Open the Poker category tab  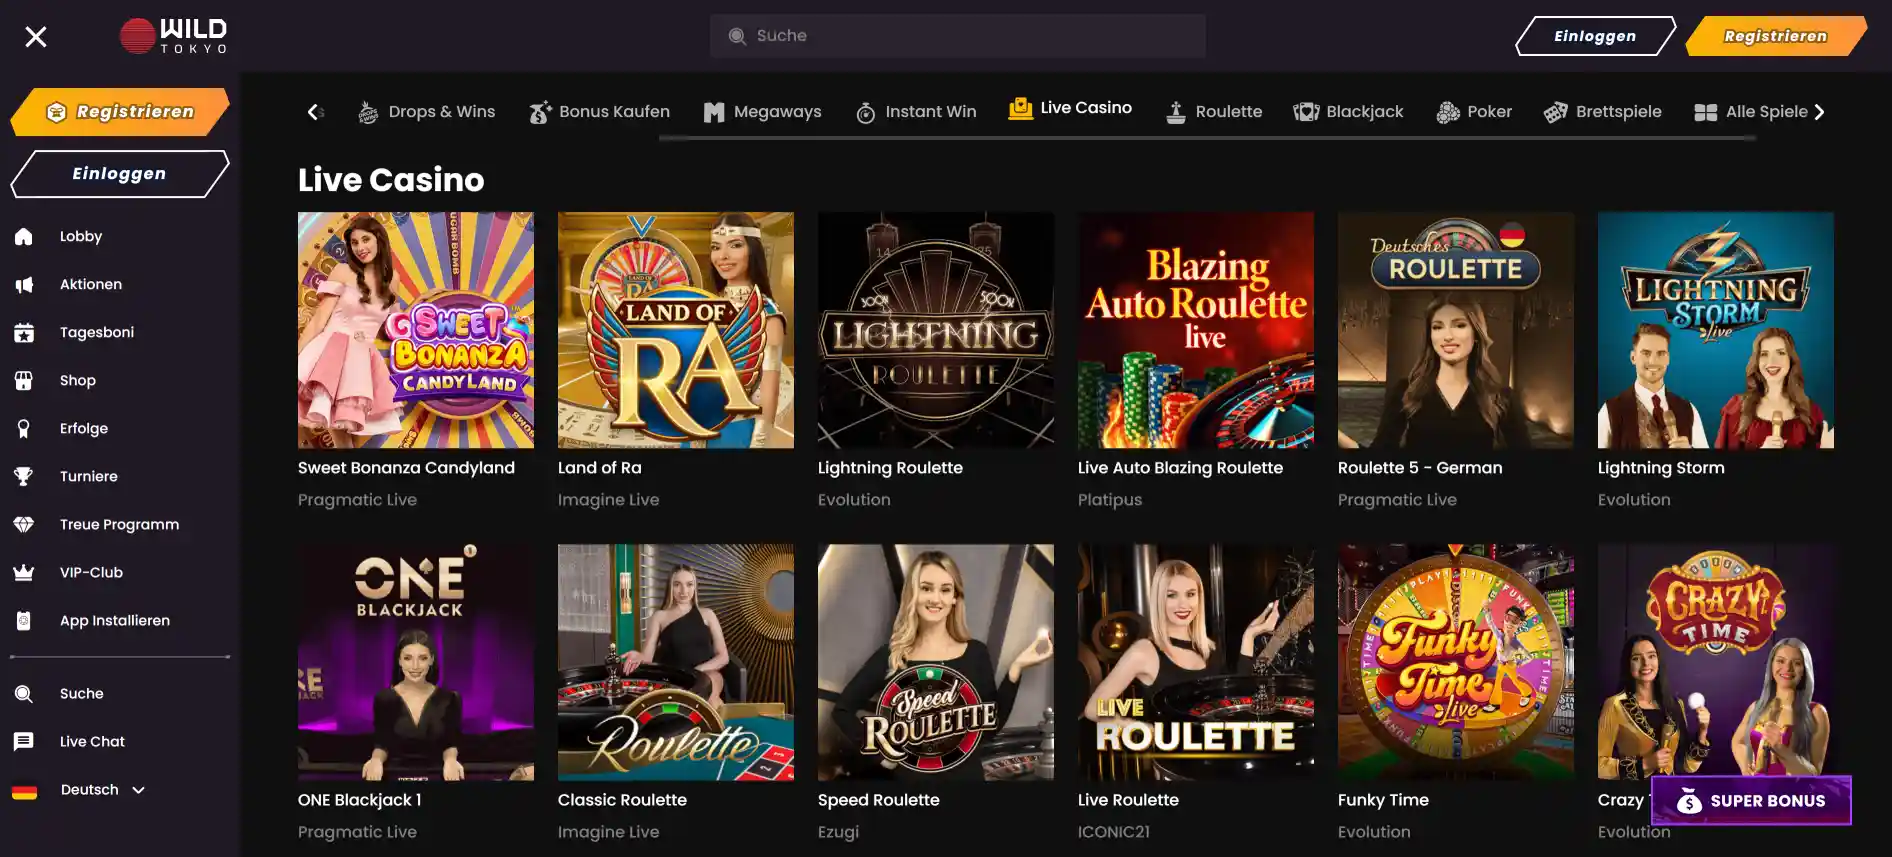pos(1474,112)
